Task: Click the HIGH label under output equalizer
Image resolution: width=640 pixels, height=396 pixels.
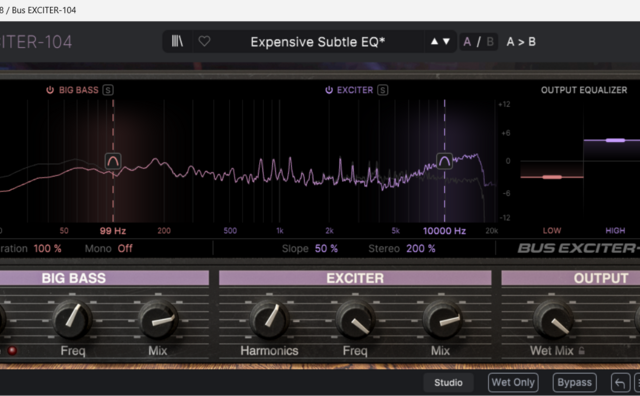Action: [x=615, y=231]
